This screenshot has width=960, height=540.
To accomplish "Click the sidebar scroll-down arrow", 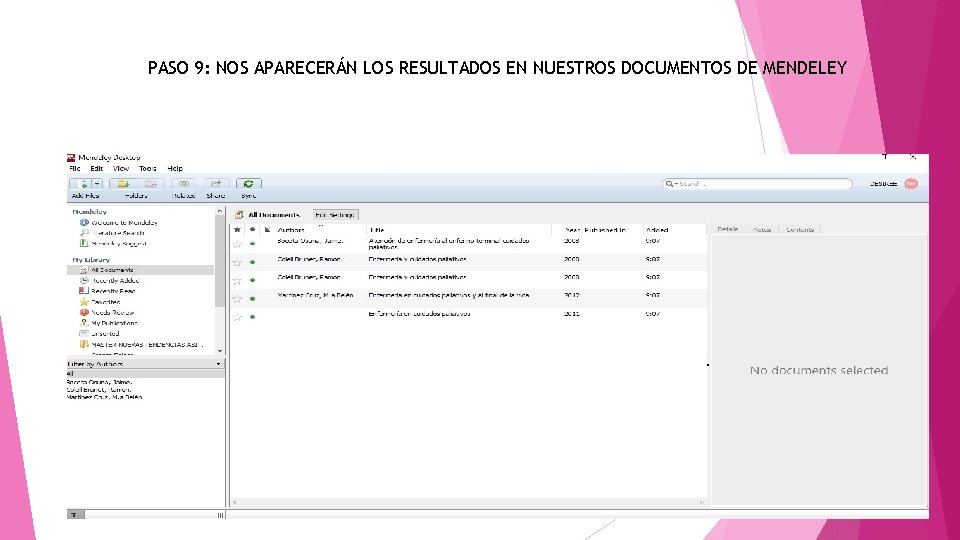I will click(x=220, y=351).
